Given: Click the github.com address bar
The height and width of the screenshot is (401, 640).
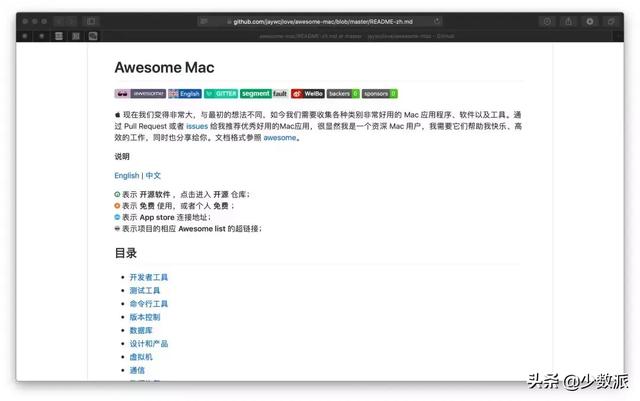Looking at the screenshot, I should (320, 21).
